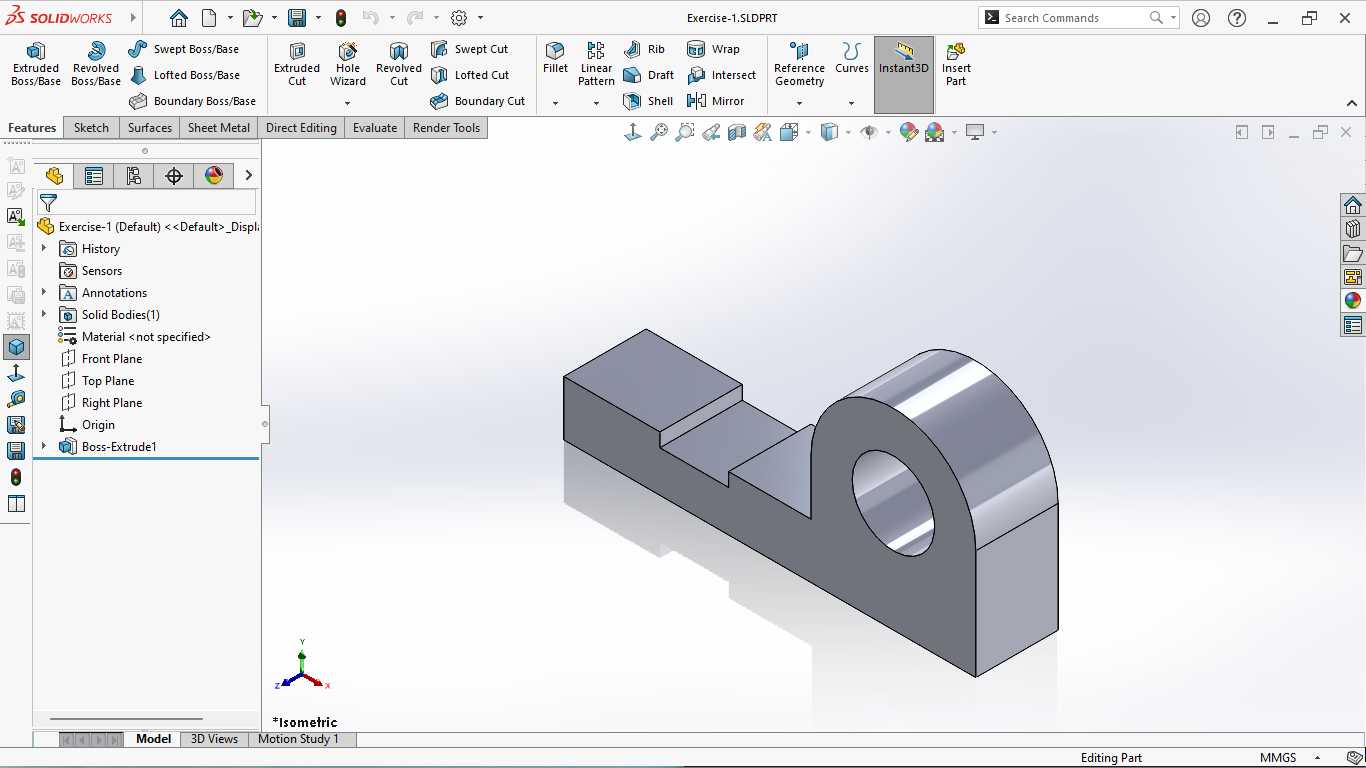Screen dimensions: 1366x768
Task: Open the Hole Wizard dropdown arrow
Action: 348,103
